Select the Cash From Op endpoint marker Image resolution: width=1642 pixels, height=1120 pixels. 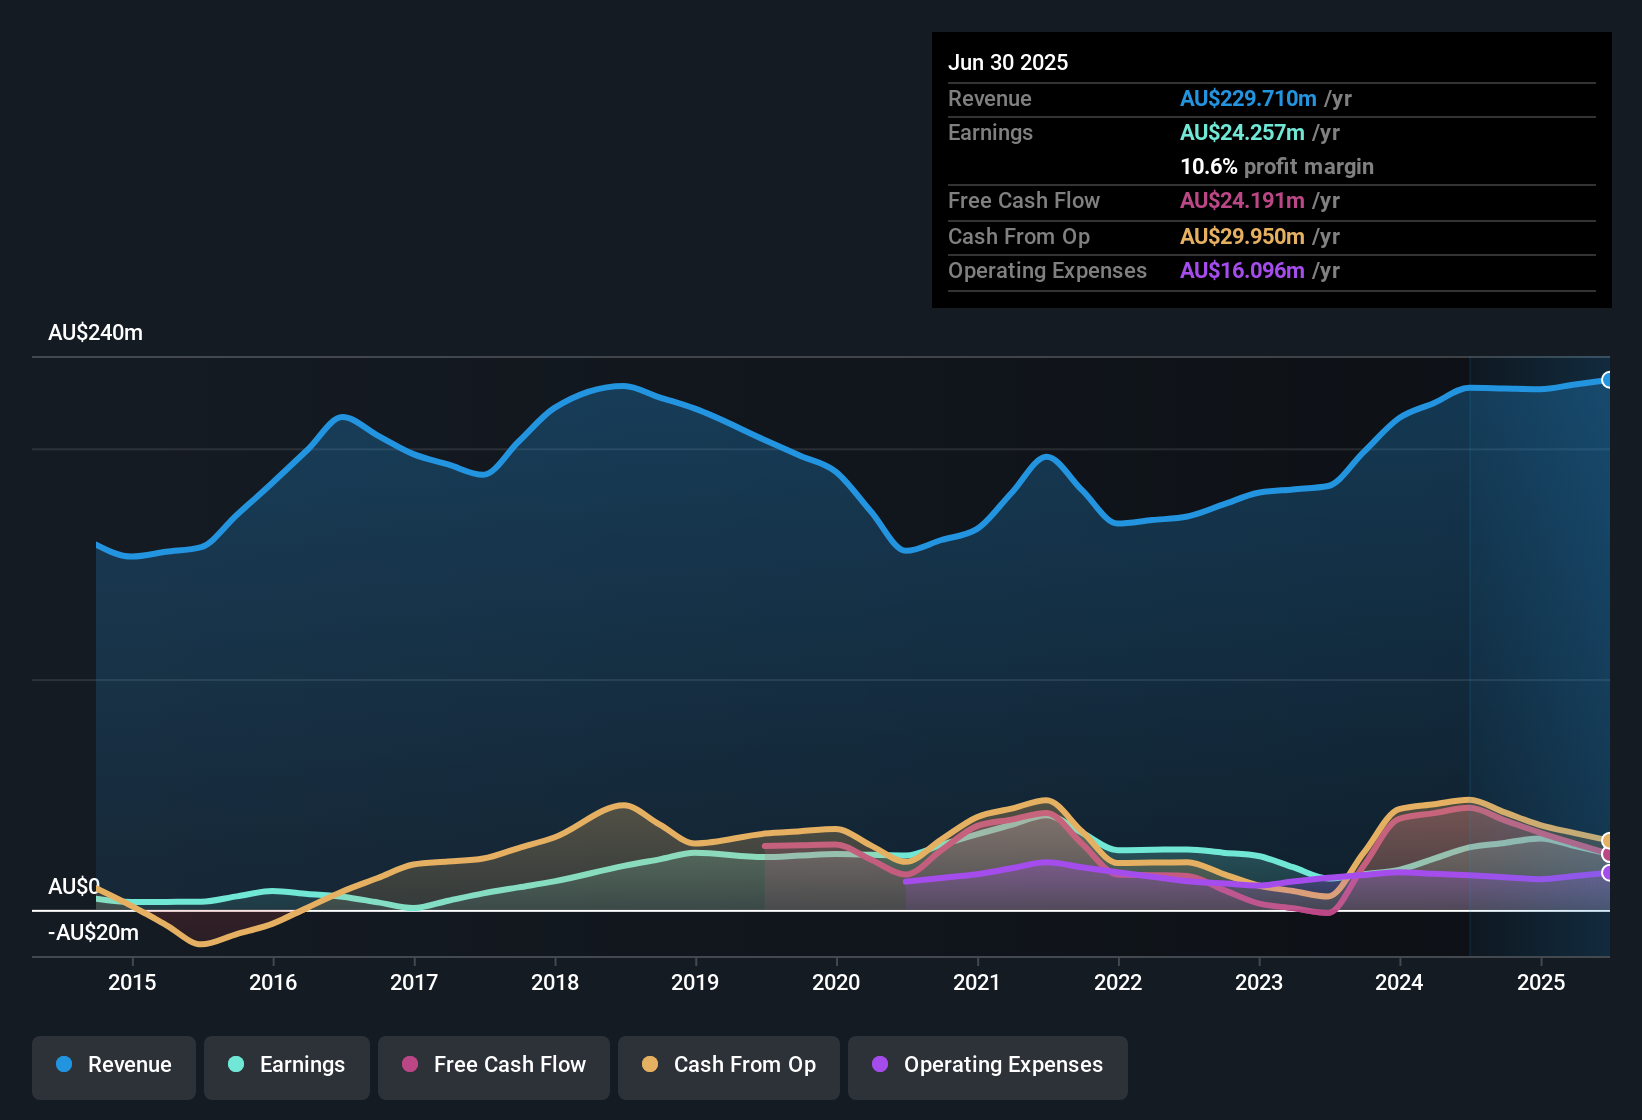point(1608,841)
